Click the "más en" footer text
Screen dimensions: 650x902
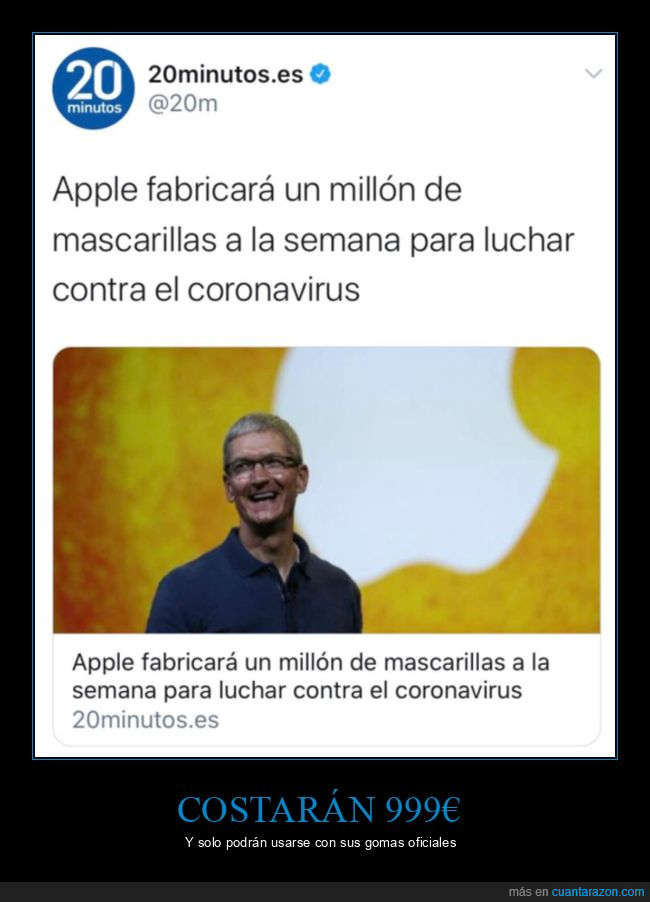(528, 892)
